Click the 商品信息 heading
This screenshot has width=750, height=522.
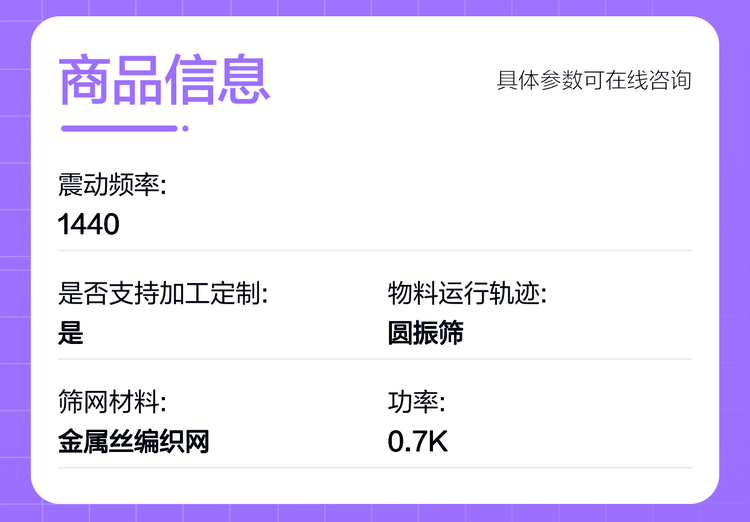pos(165,80)
